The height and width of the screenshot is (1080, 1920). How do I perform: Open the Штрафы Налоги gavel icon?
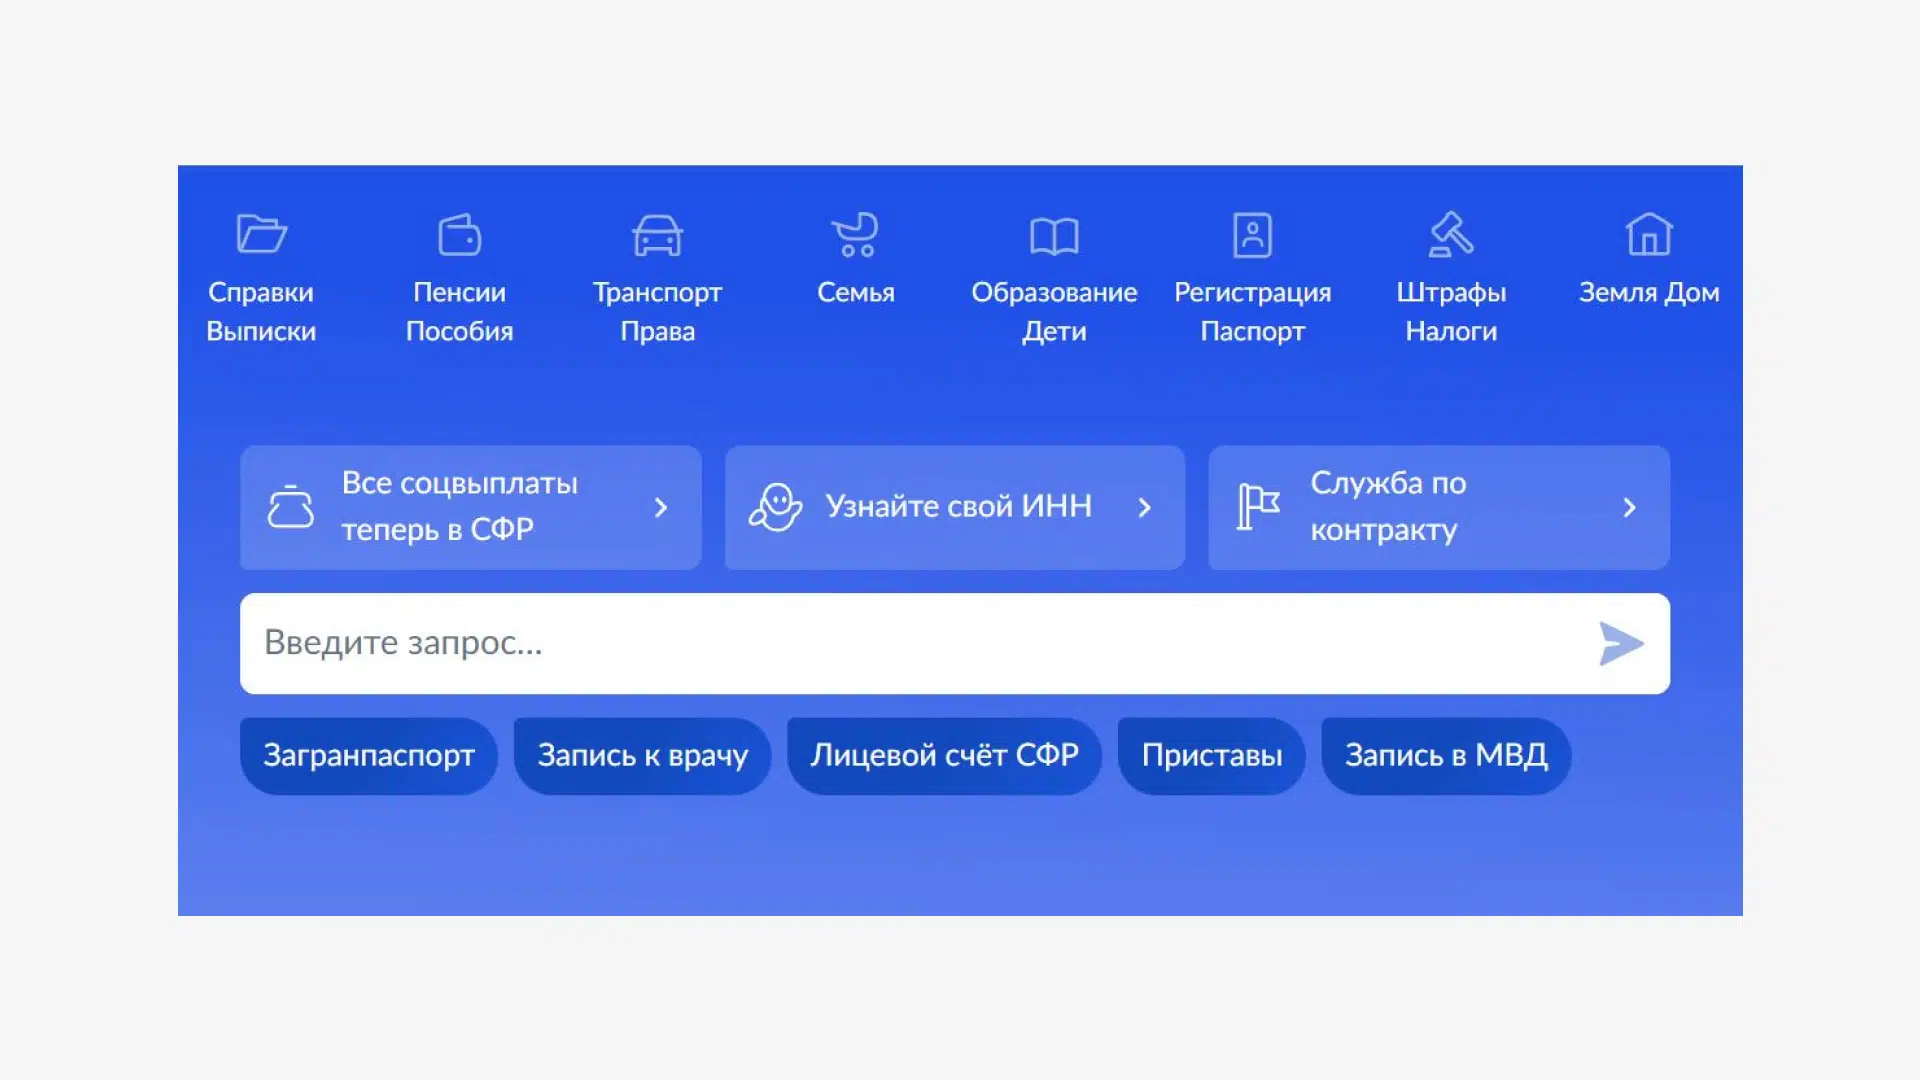pos(1451,234)
